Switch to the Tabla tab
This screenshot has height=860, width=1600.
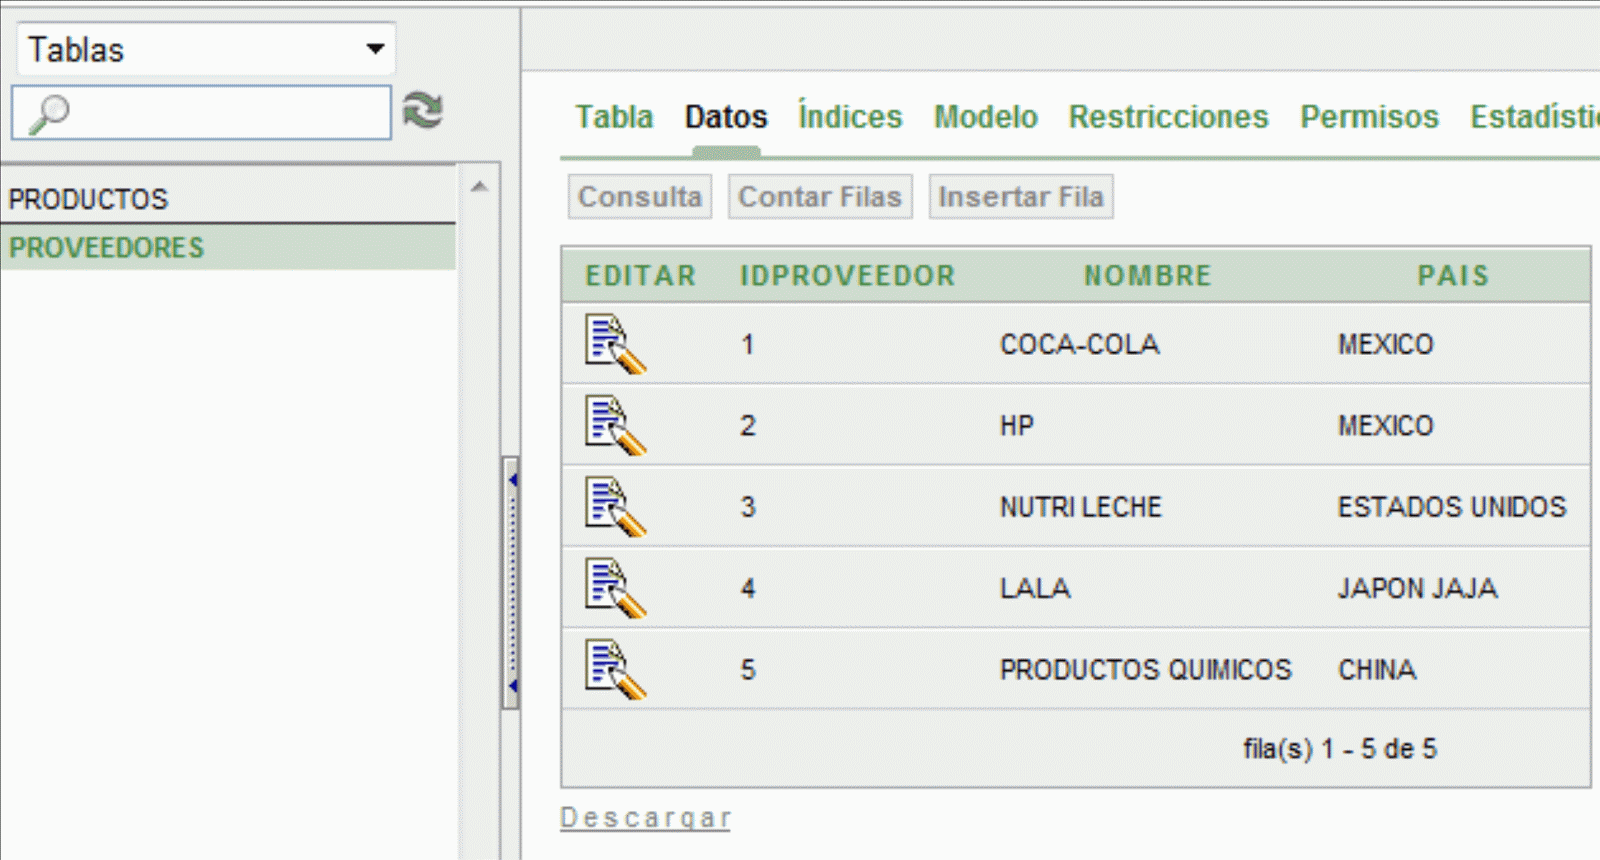click(614, 117)
